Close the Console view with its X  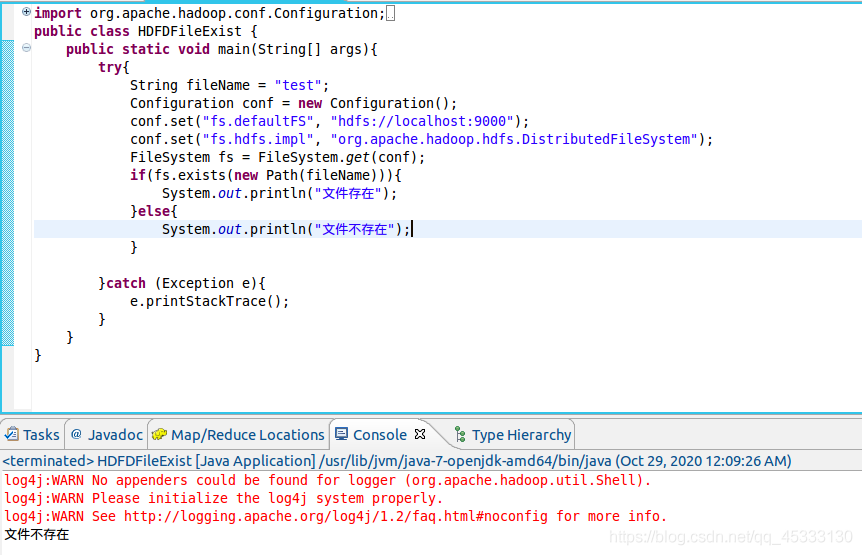(420, 434)
